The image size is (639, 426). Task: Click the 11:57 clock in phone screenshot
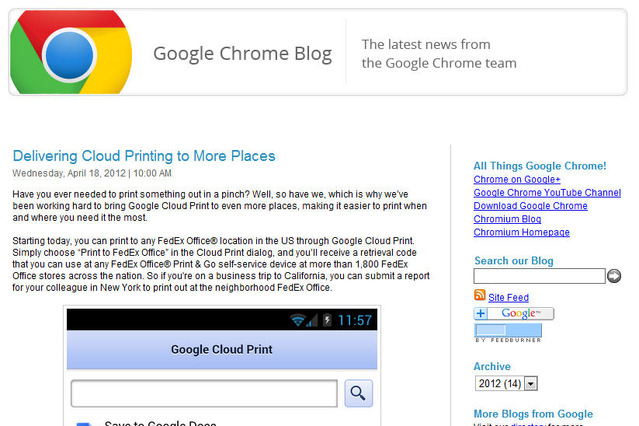click(x=355, y=320)
